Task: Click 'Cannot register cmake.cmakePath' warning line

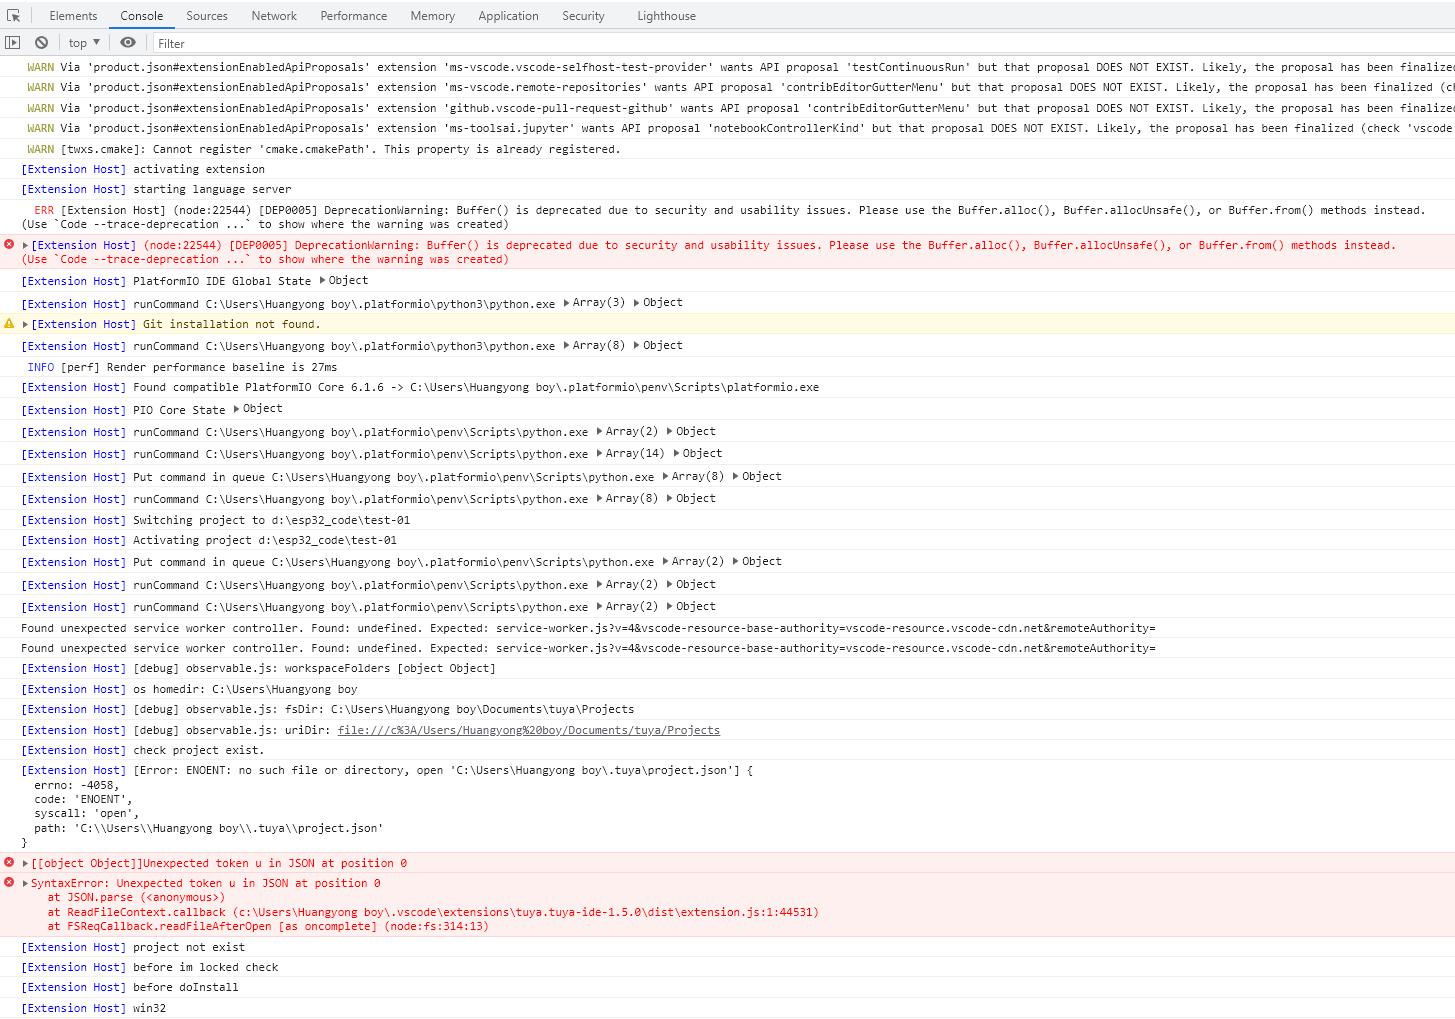Action: pos(324,149)
